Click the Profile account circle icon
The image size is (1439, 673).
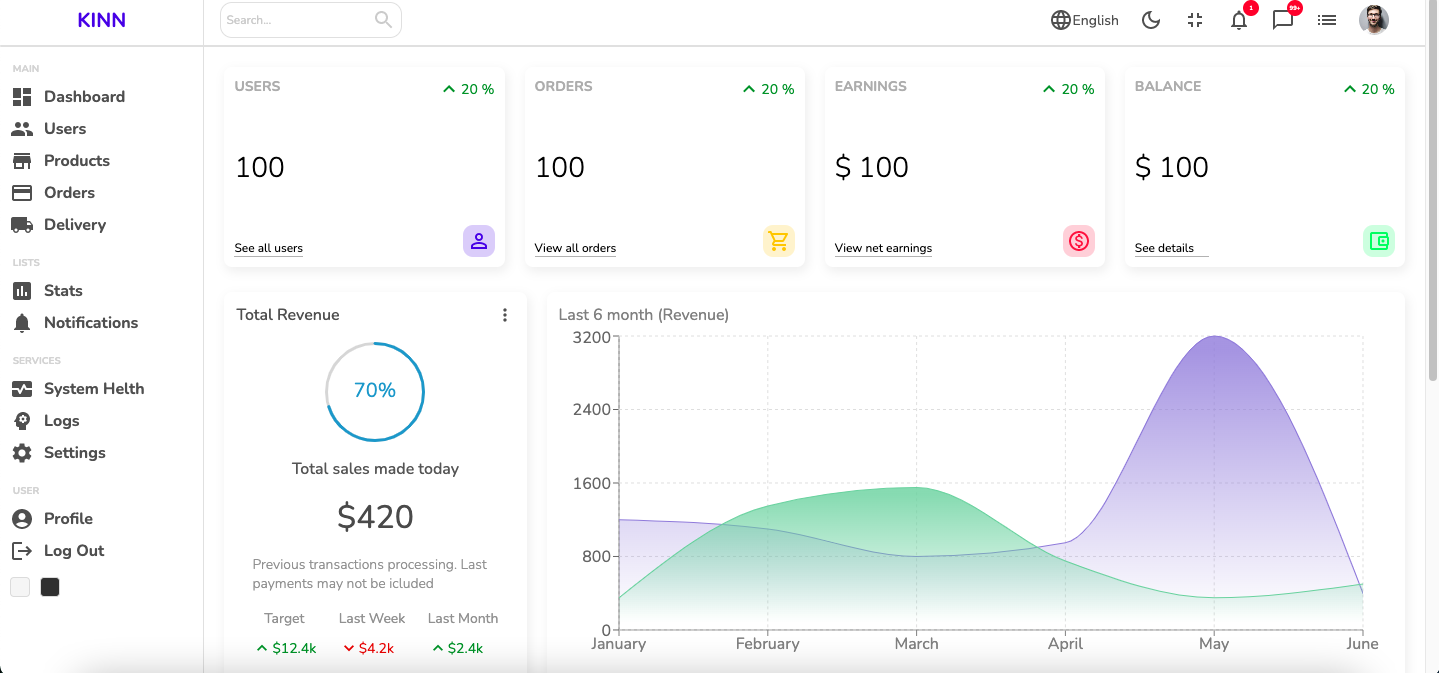[22, 519]
